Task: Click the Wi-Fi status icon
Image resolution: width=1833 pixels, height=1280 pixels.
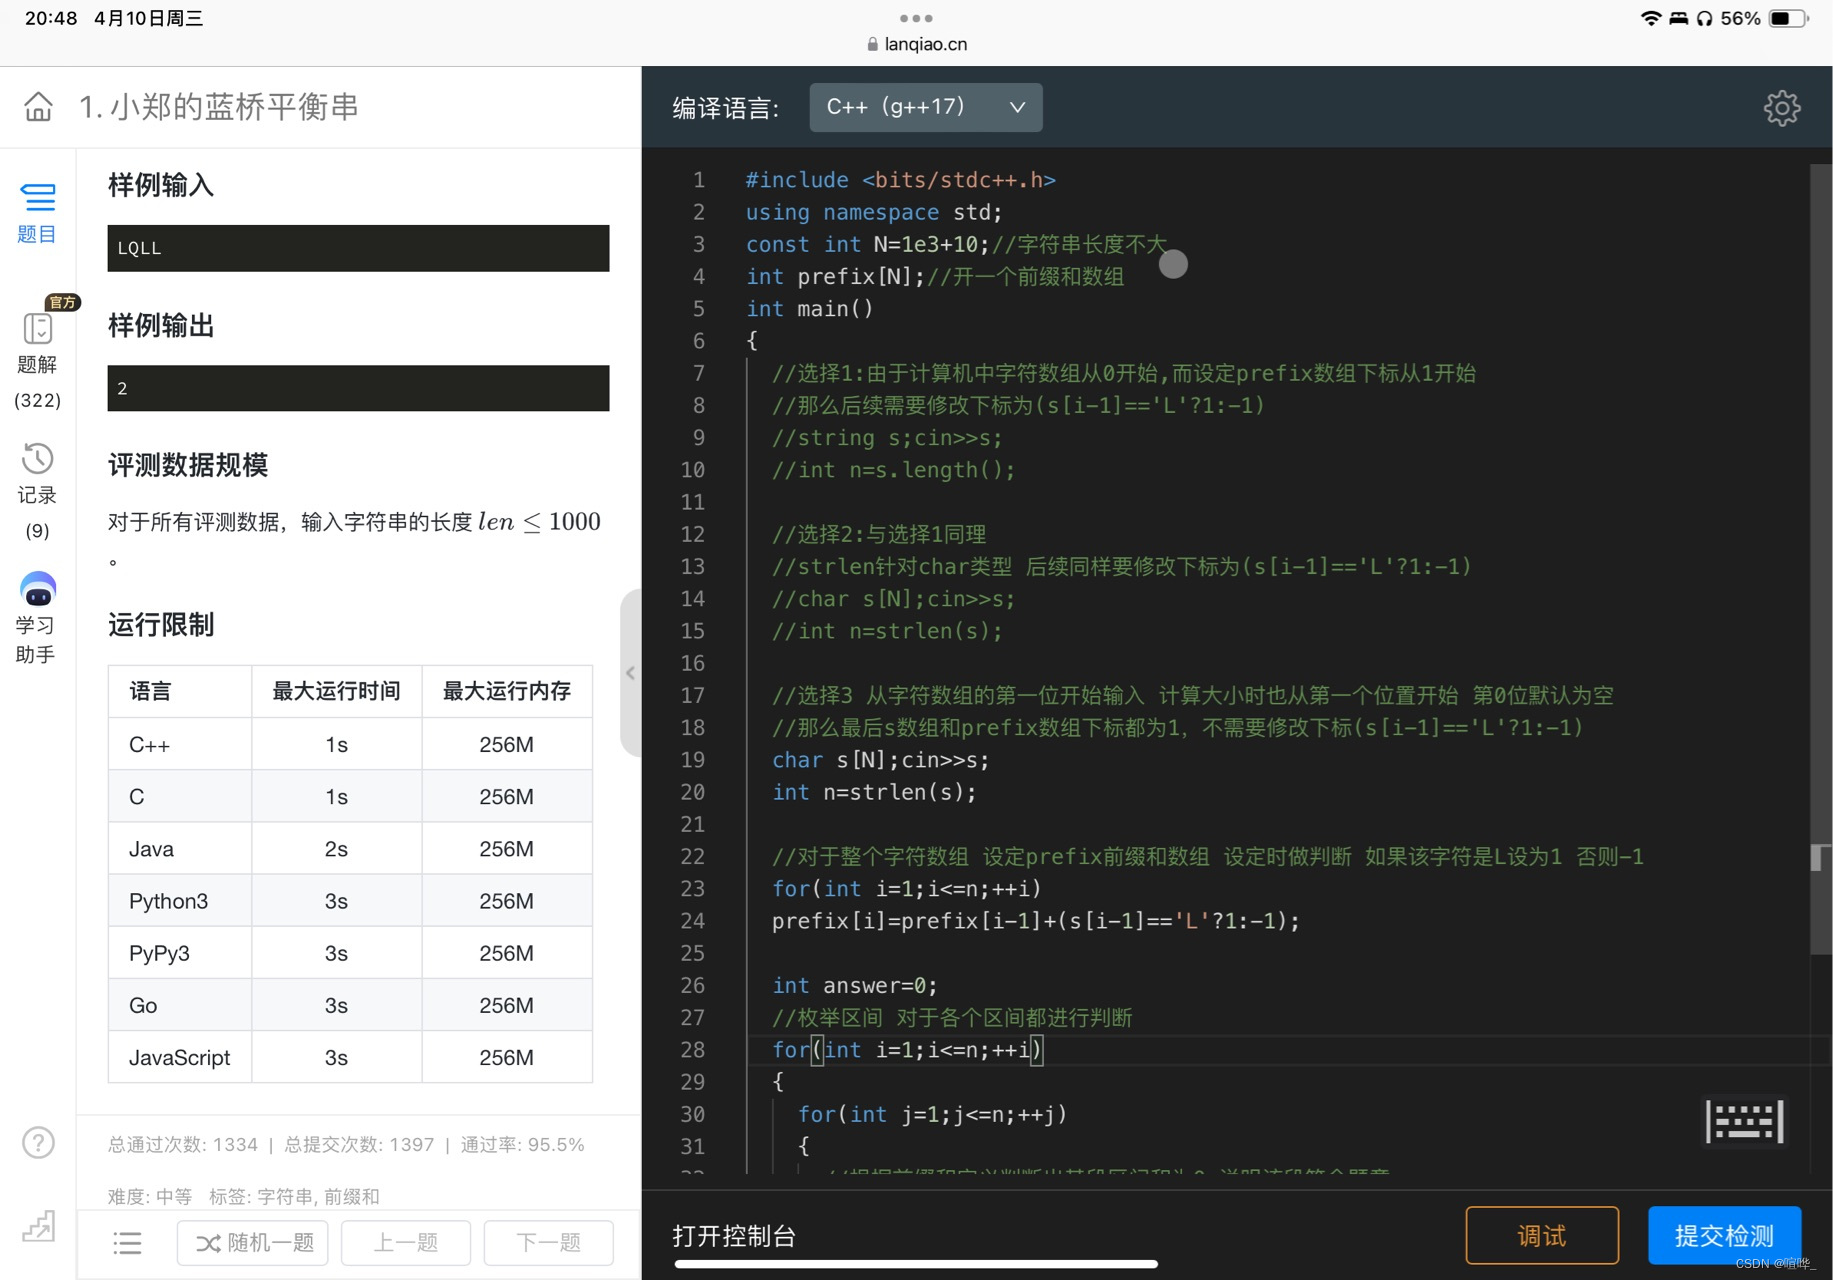Action: pyautogui.click(x=1650, y=18)
